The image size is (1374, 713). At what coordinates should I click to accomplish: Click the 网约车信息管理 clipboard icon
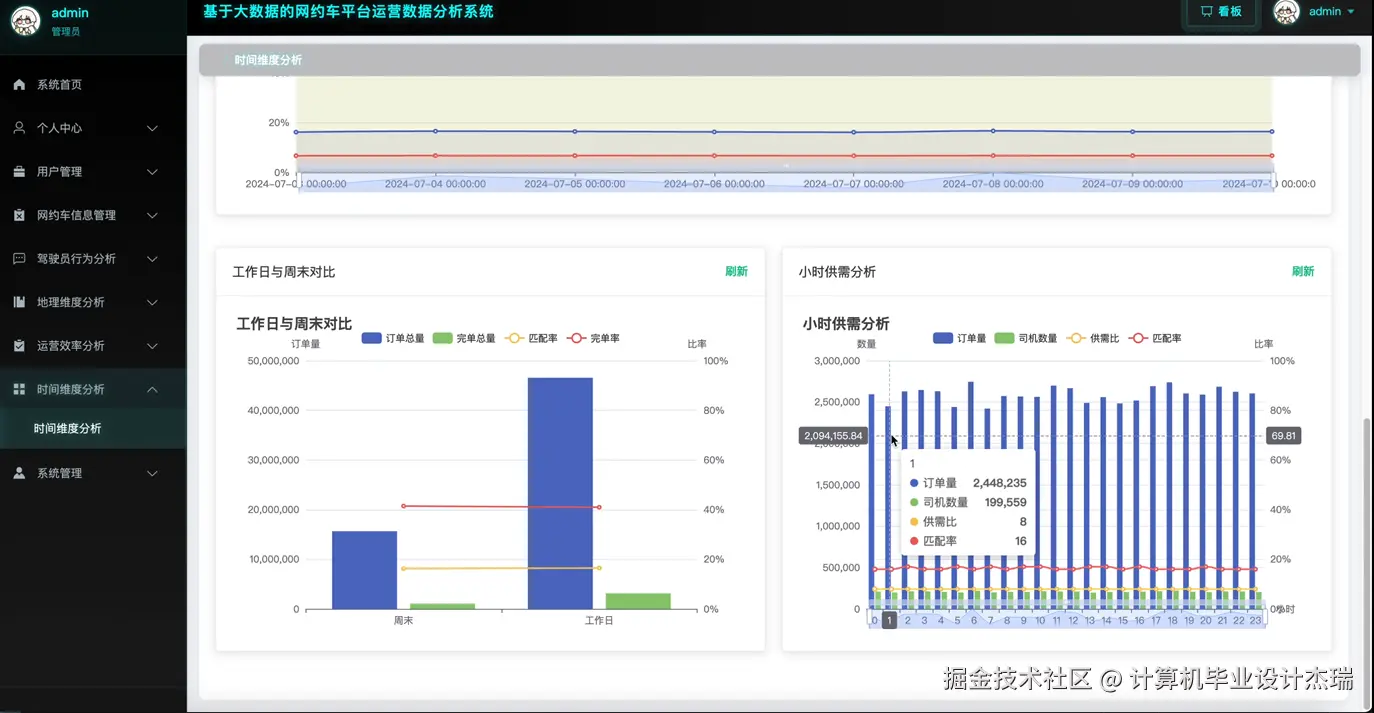pos(19,215)
